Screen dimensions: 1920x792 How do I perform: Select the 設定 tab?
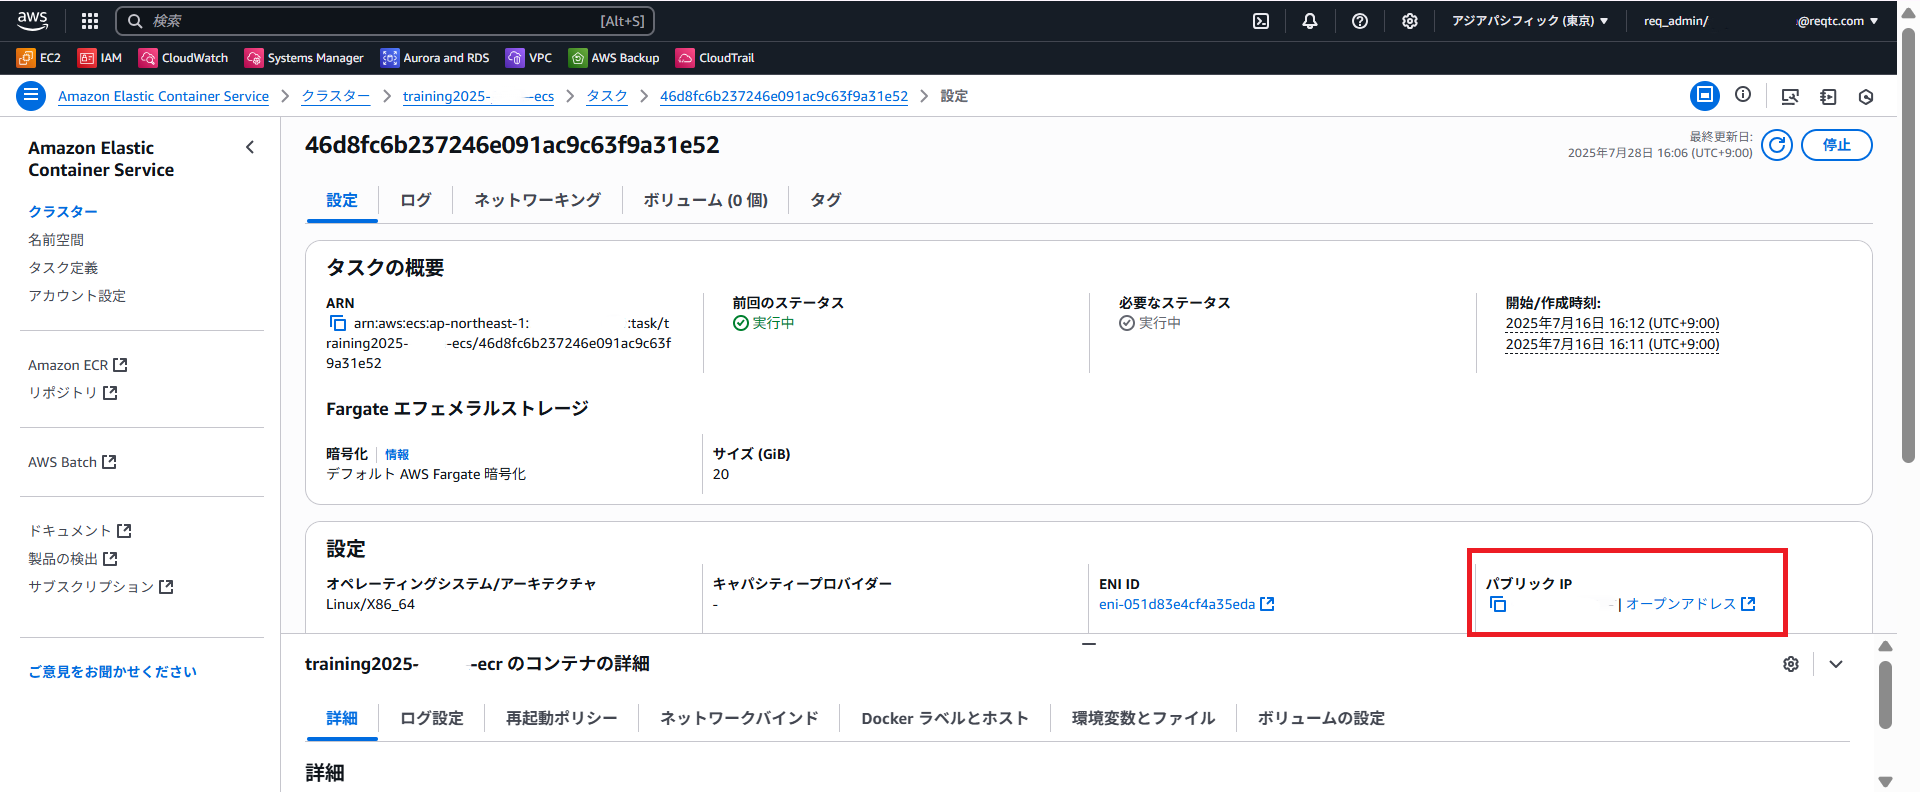pos(342,200)
